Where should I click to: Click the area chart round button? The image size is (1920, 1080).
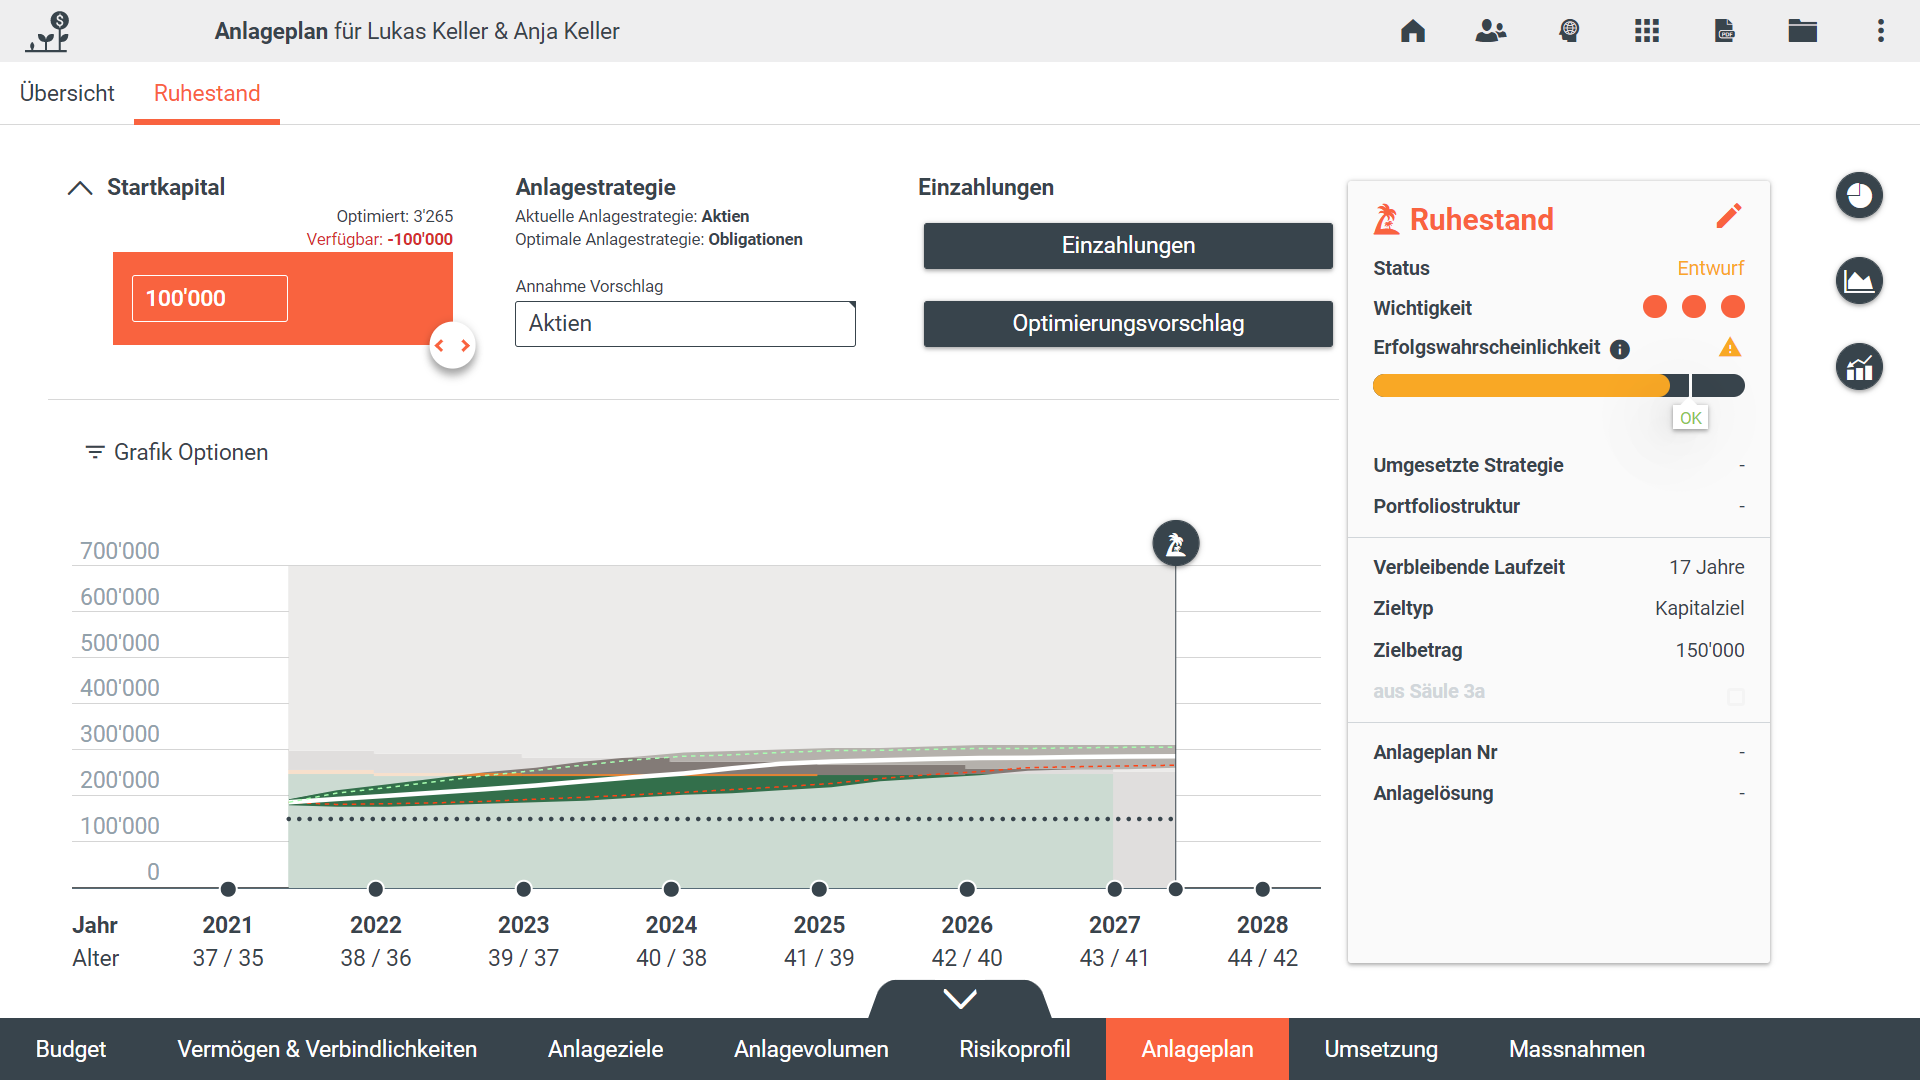[1859, 281]
